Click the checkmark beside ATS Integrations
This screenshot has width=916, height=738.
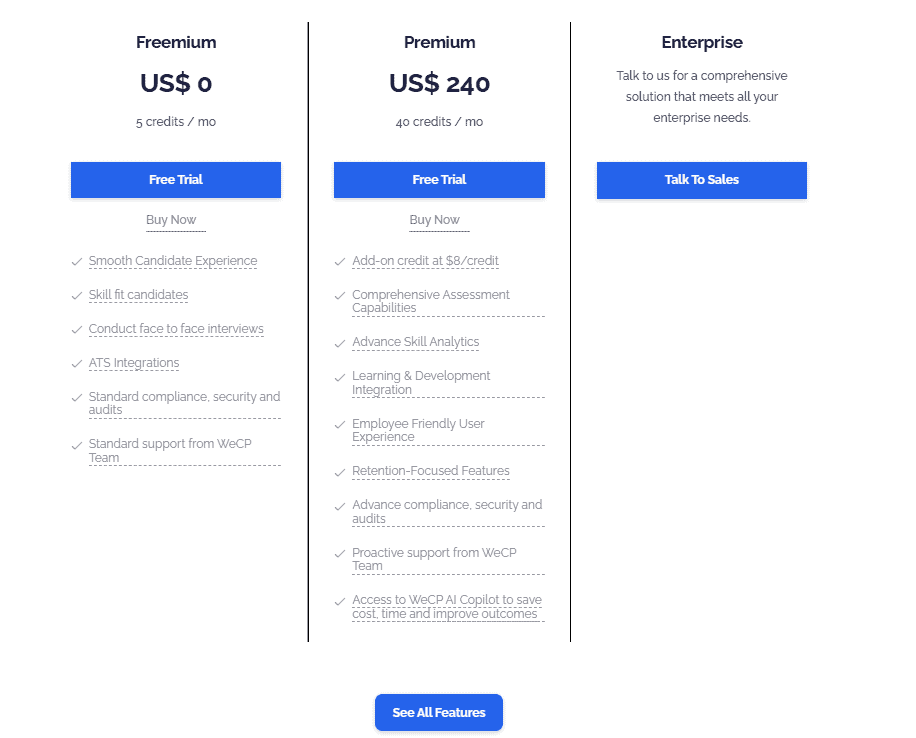[77, 363]
